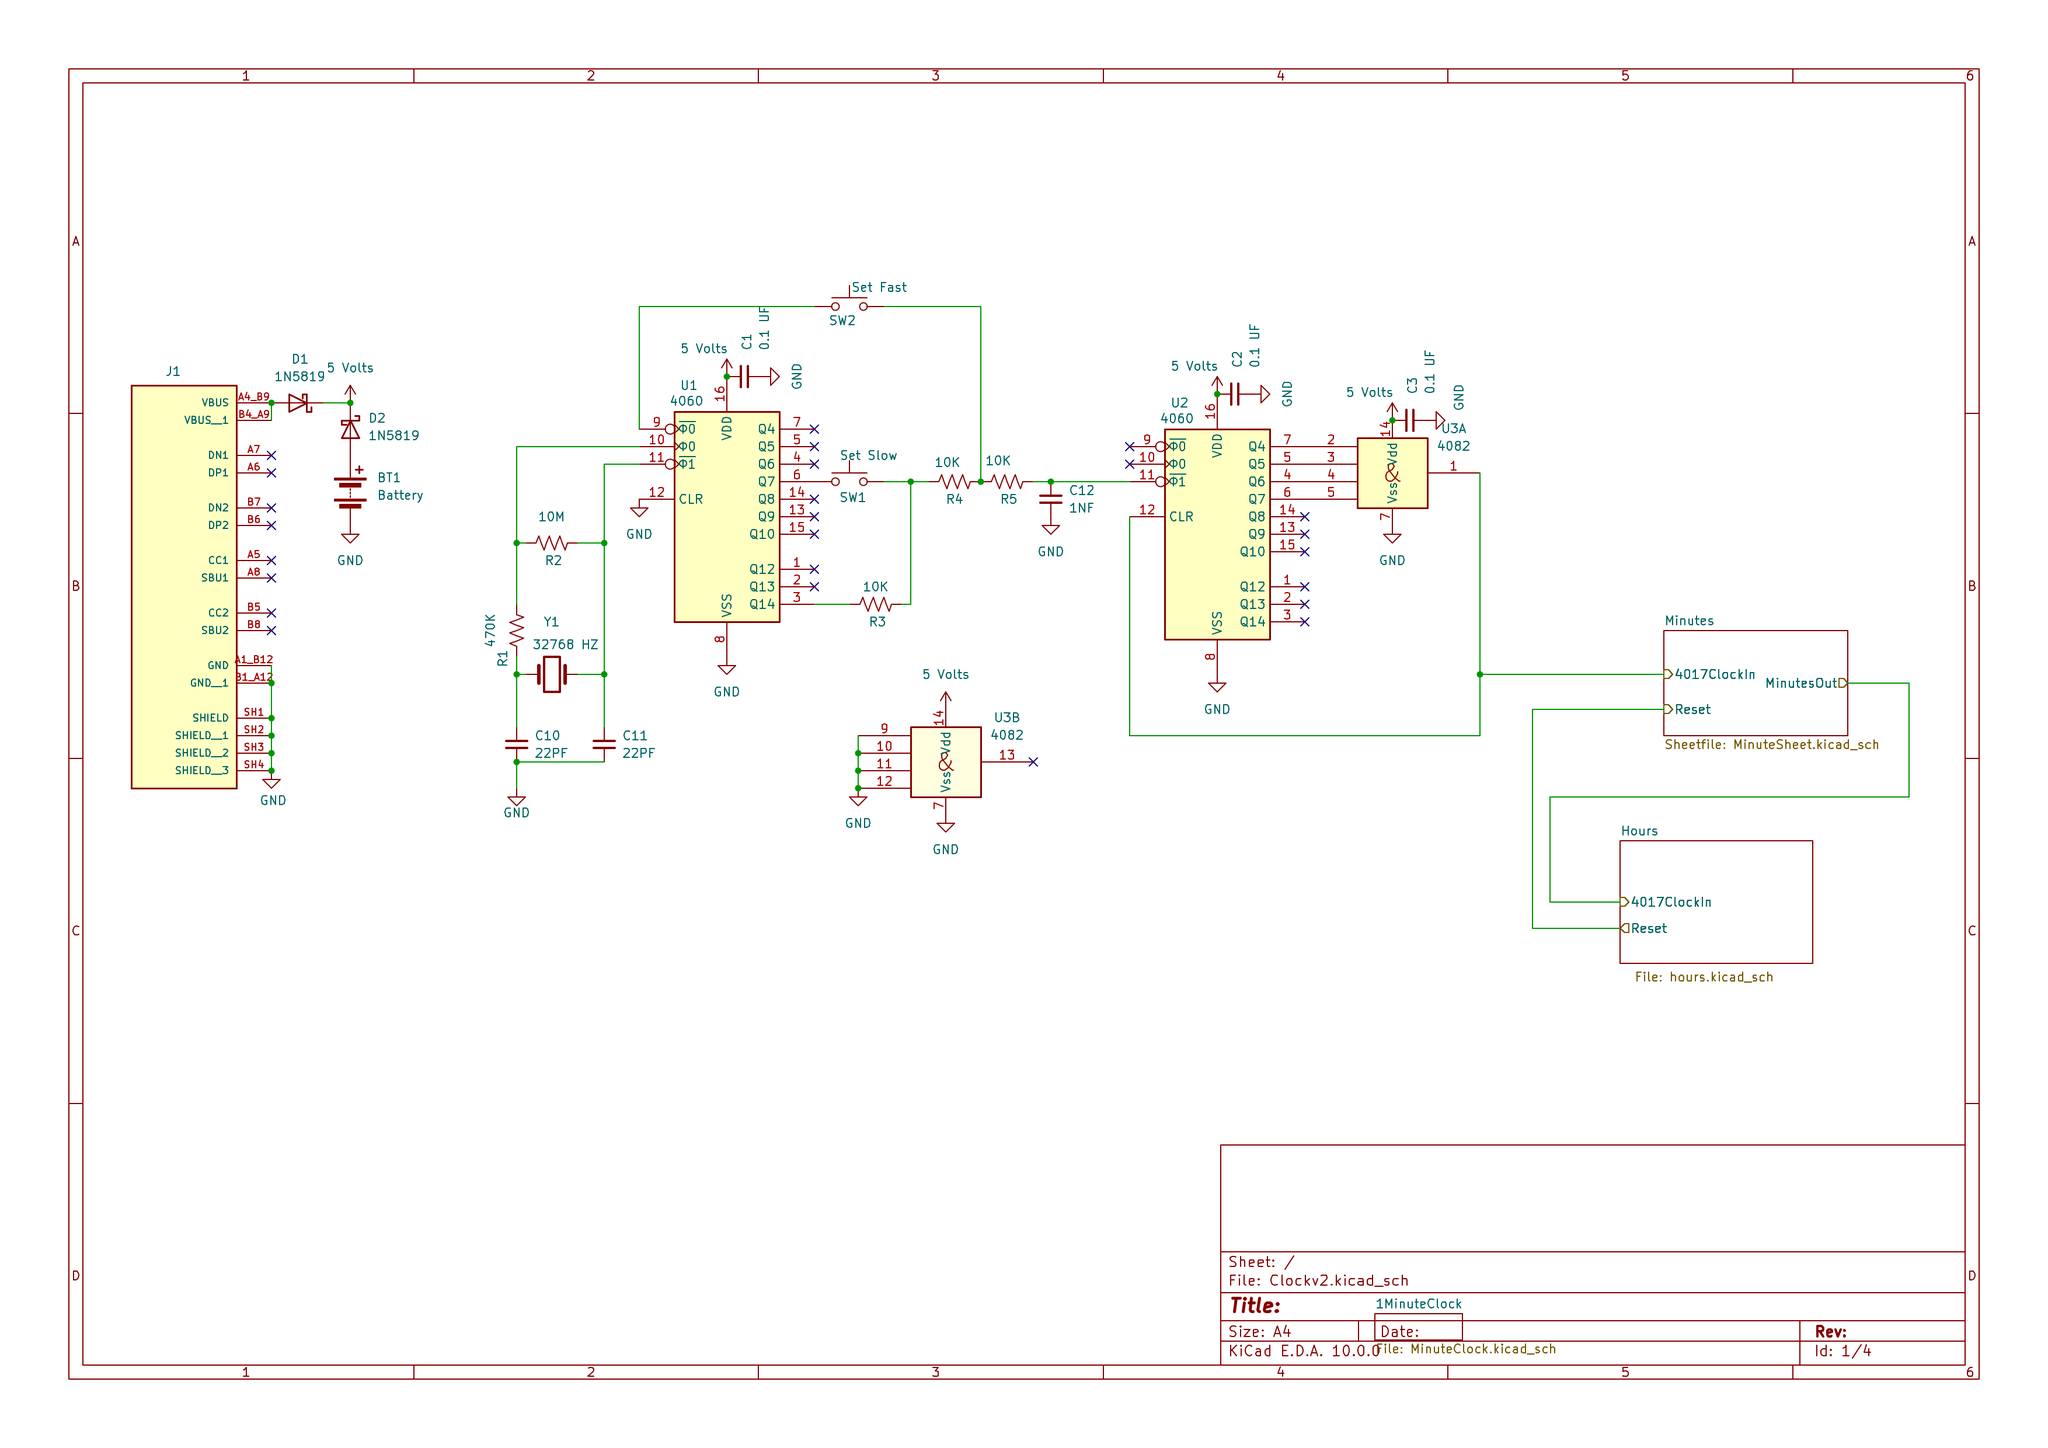Select diode D2 1N5819 symbol
This screenshot has width=2048, height=1448.
click(x=350, y=429)
